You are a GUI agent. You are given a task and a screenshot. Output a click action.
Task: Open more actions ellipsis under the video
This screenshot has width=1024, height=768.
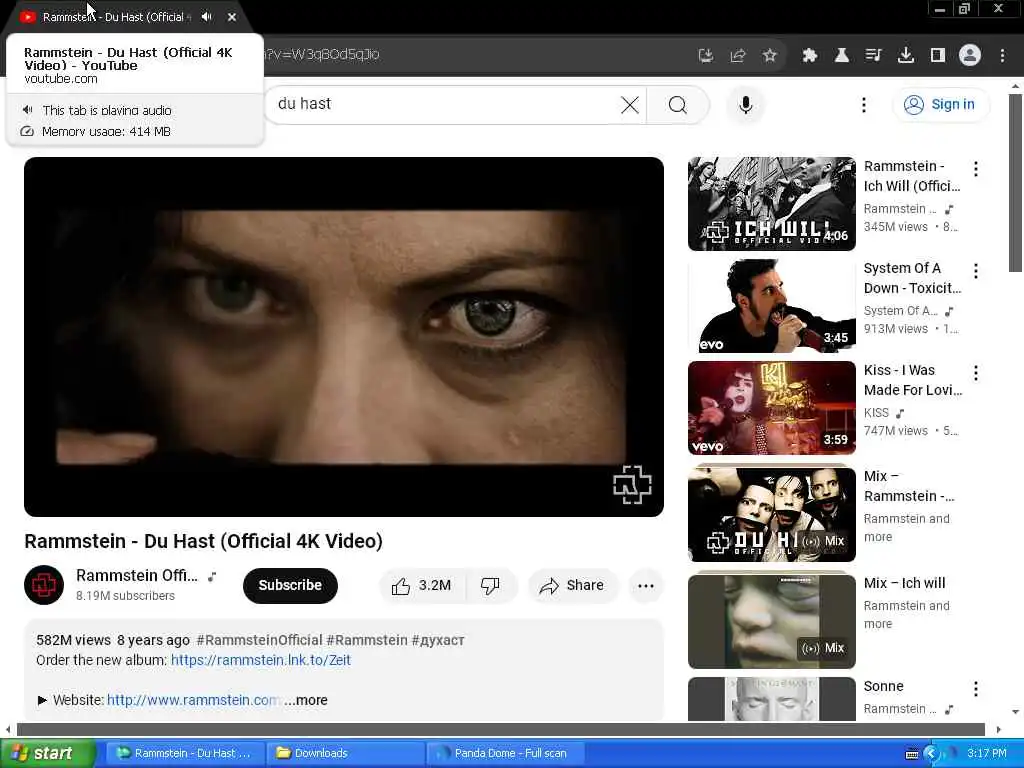pos(646,586)
